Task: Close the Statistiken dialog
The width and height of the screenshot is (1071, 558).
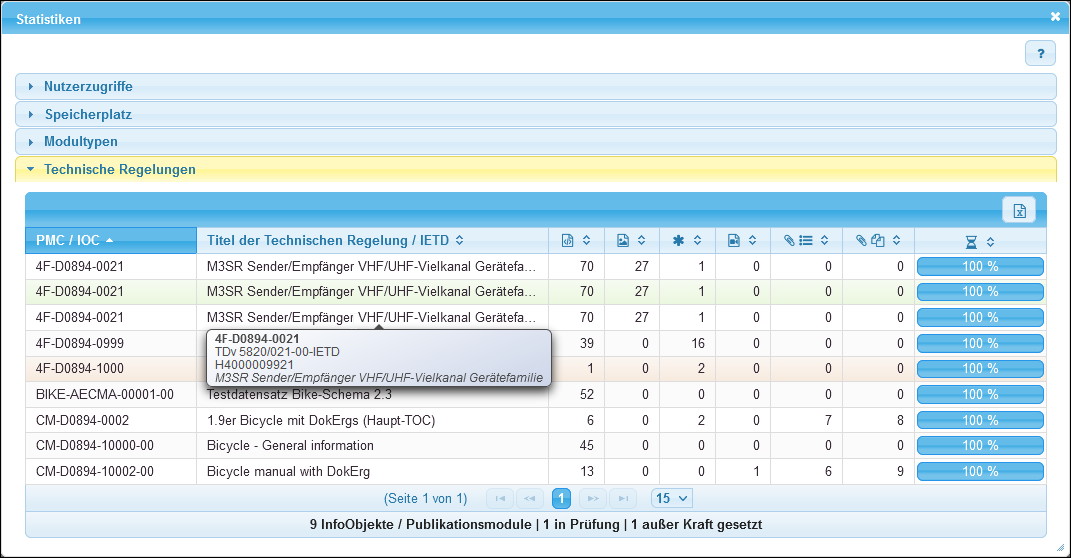Action: pyautogui.click(x=1055, y=16)
